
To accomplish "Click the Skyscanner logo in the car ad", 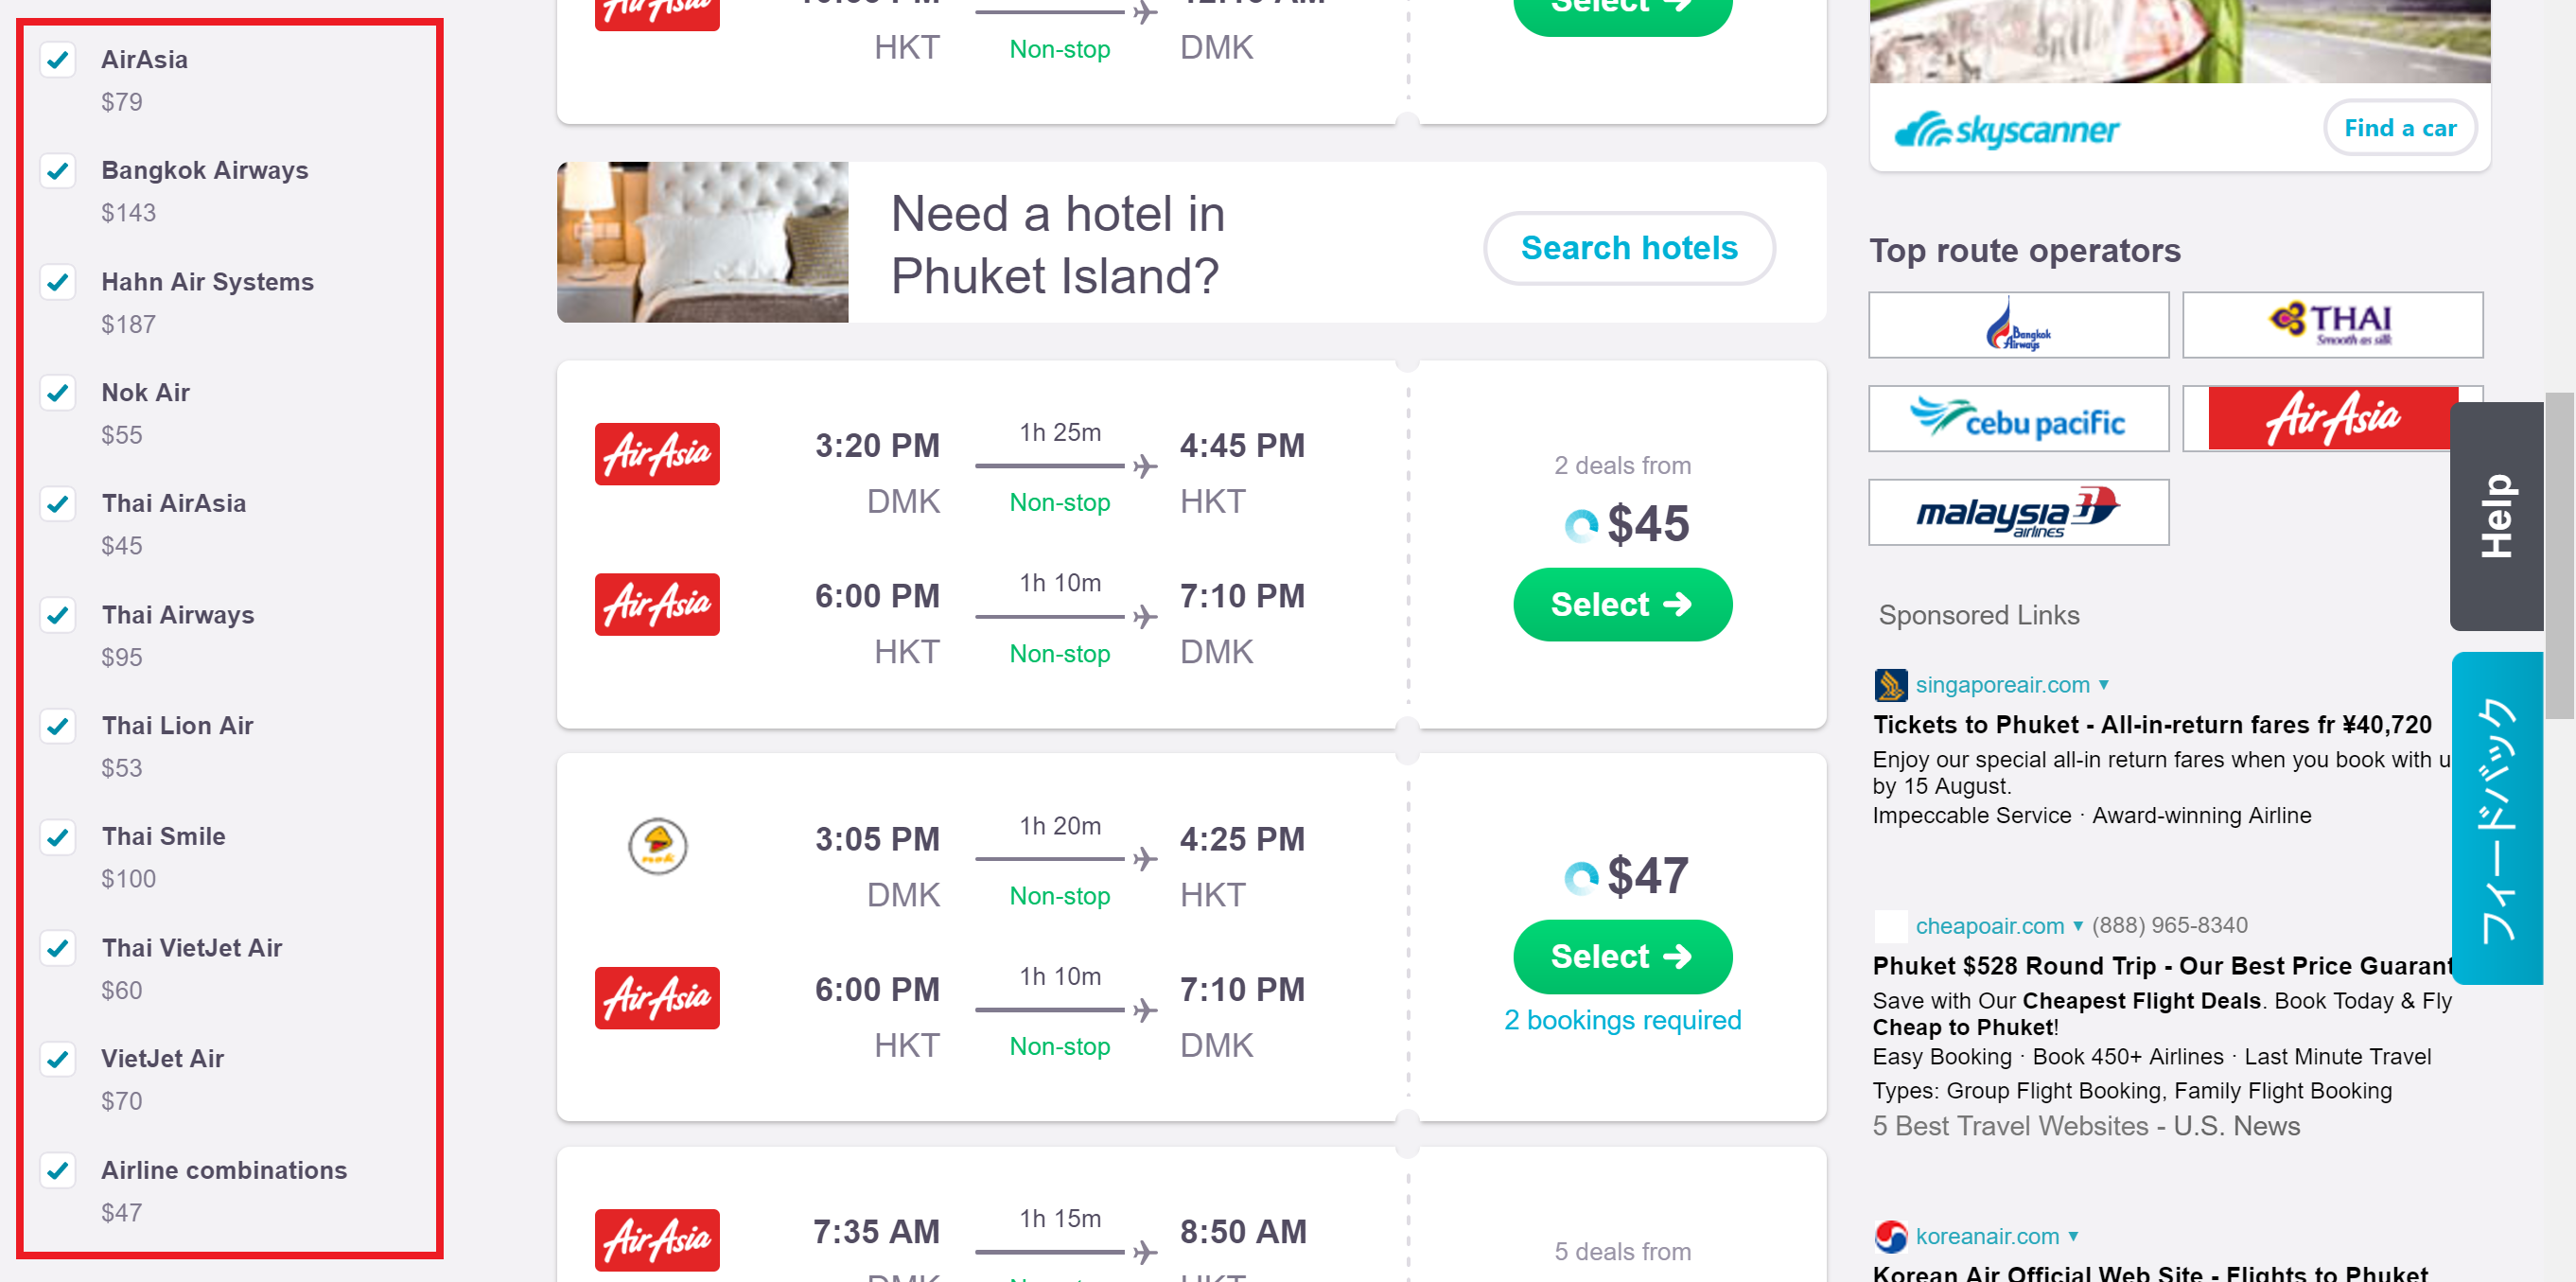I will 2007,129.
